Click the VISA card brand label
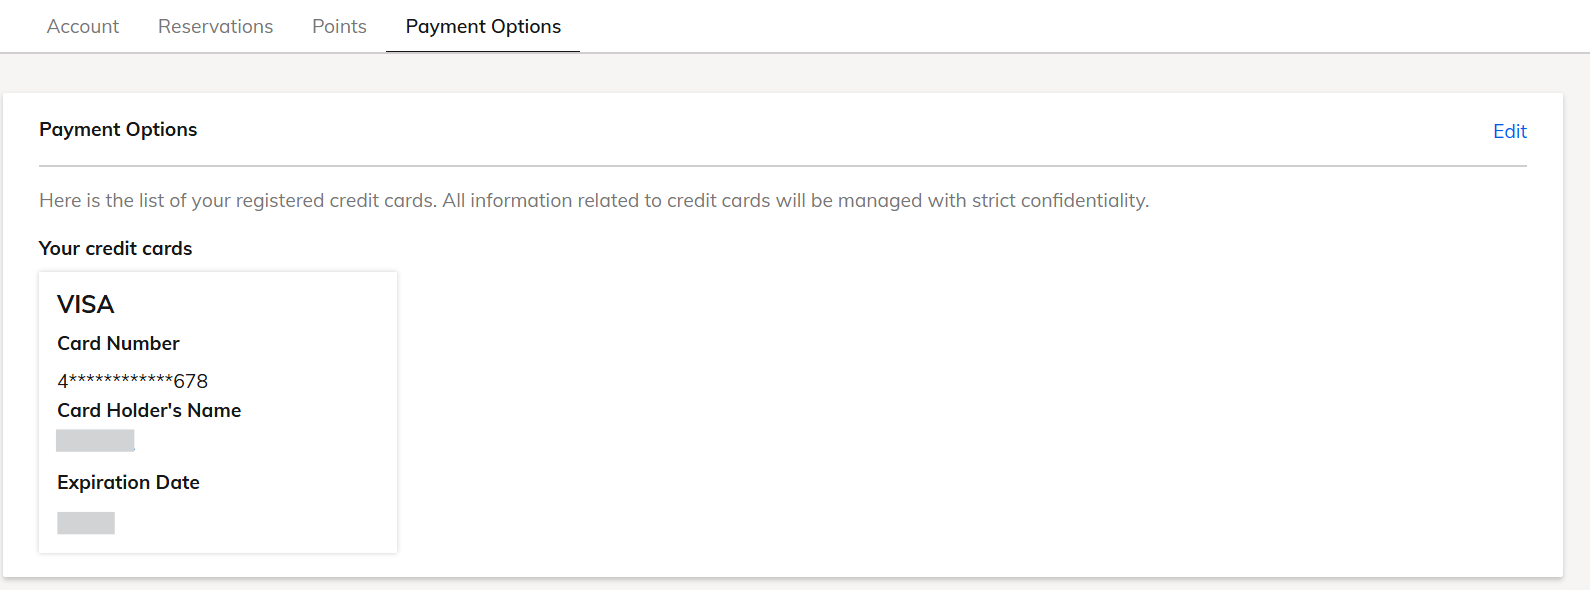 coord(86,304)
